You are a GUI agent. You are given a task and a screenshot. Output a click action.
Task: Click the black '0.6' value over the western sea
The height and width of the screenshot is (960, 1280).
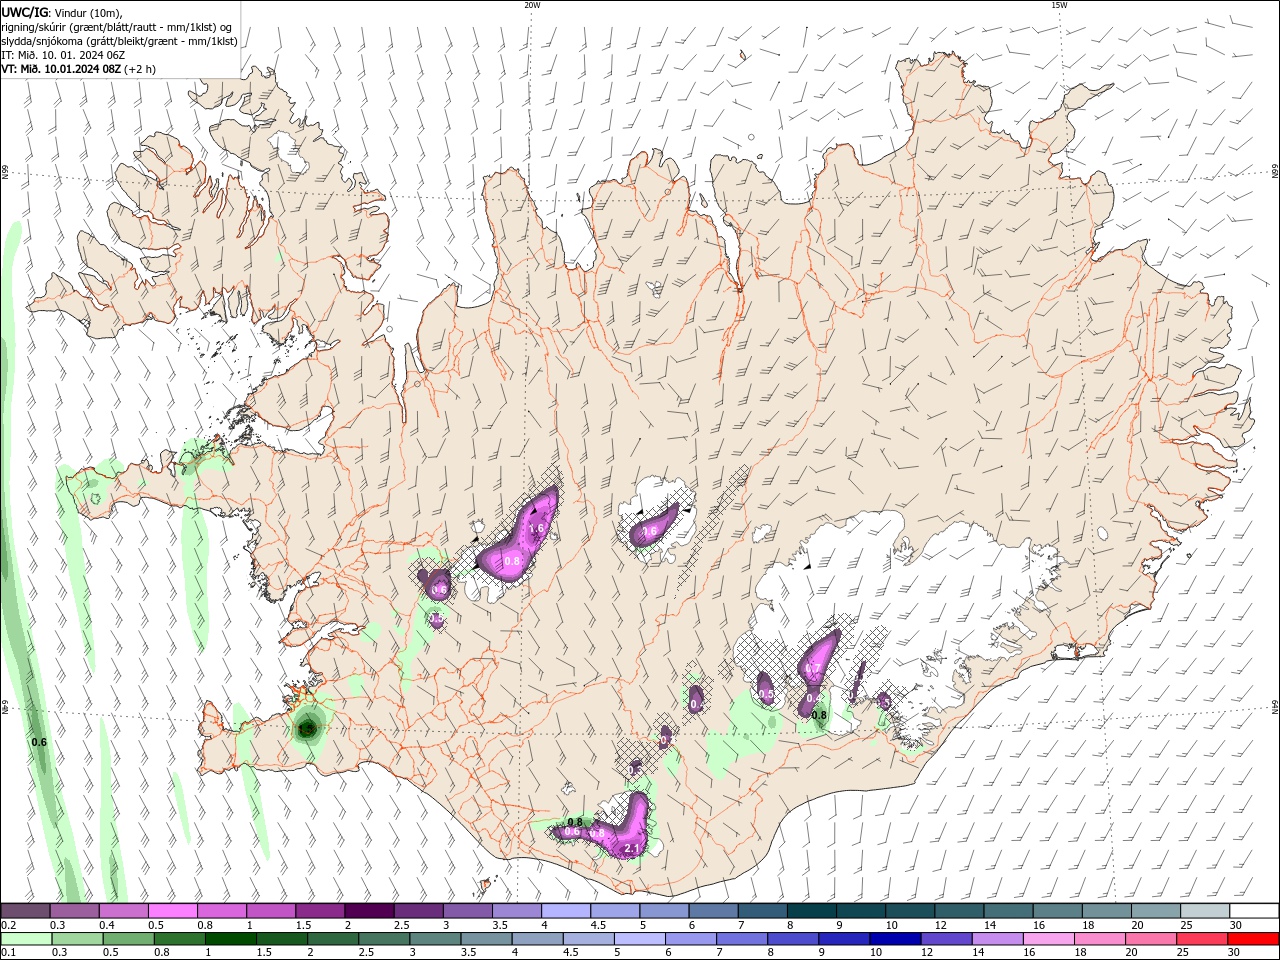pos(39,742)
